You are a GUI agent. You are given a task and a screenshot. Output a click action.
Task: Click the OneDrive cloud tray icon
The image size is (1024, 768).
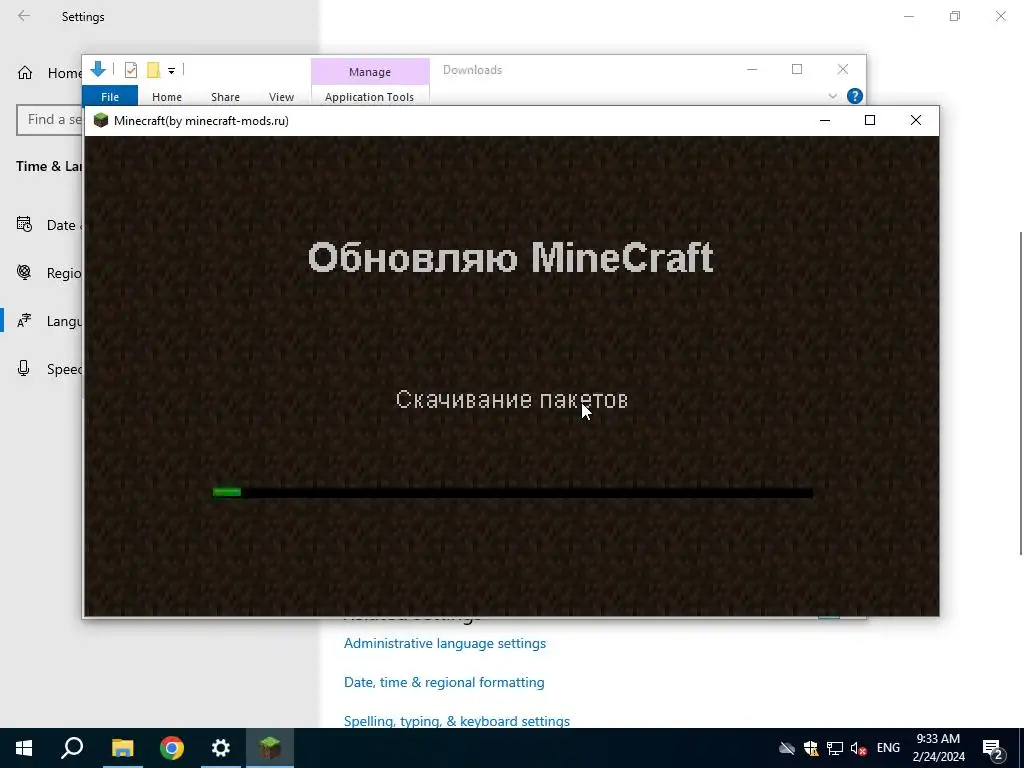pyautogui.click(x=786, y=748)
